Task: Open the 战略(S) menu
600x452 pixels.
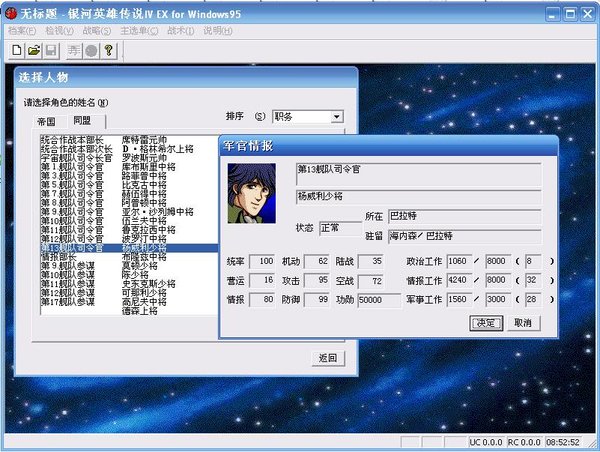Action: click(x=97, y=31)
